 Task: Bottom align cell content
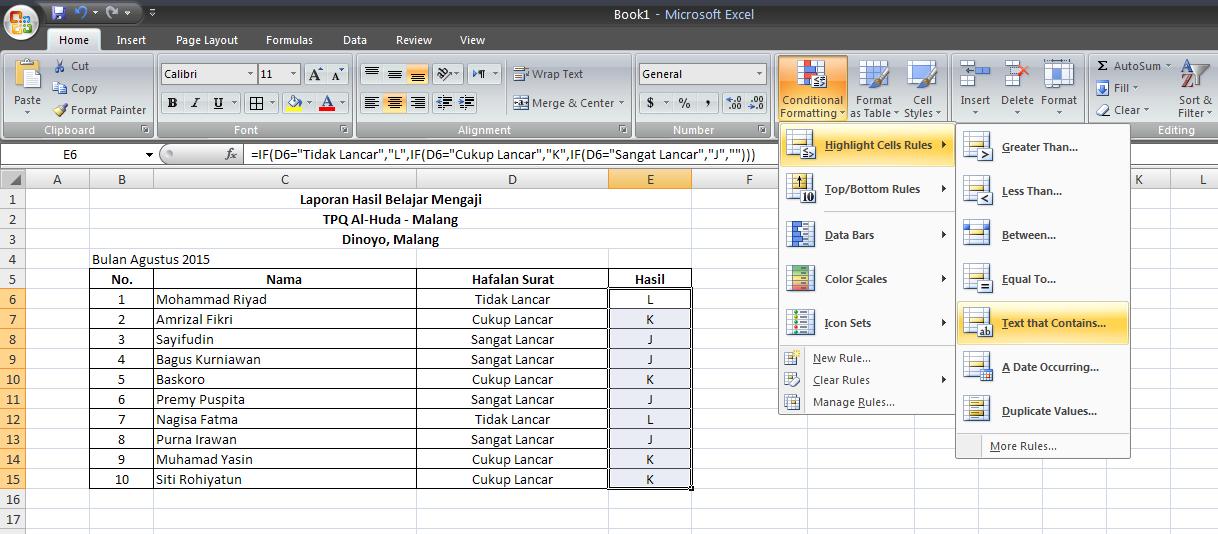coord(418,74)
